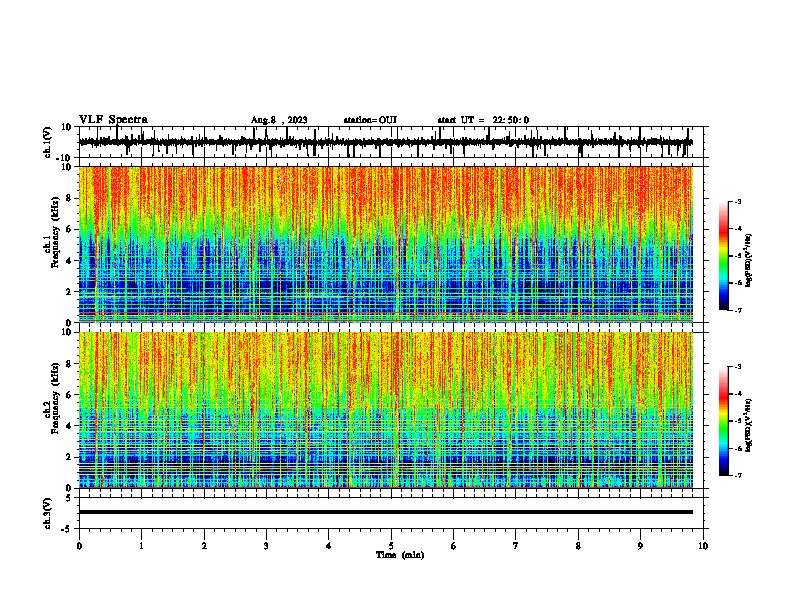Click the flat ch.3 voltage trace line
The image size is (792, 612).
(x=386, y=512)
